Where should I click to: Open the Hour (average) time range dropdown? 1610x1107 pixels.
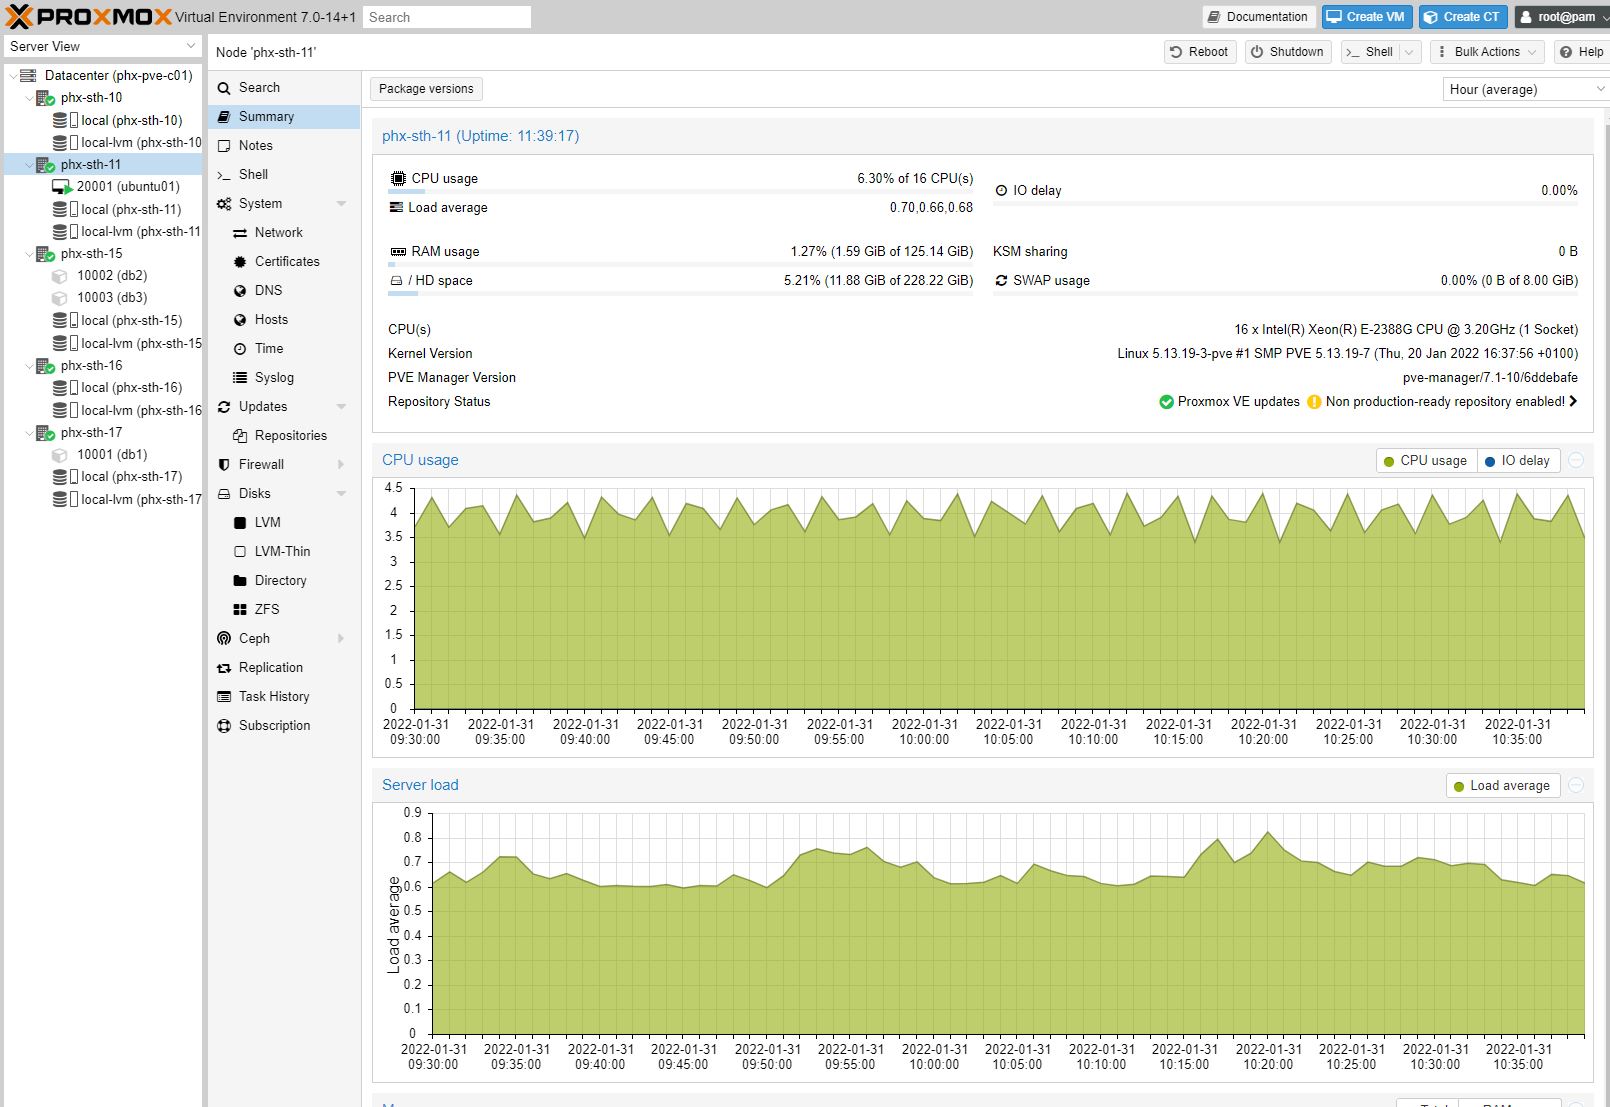click(1522, 89)
